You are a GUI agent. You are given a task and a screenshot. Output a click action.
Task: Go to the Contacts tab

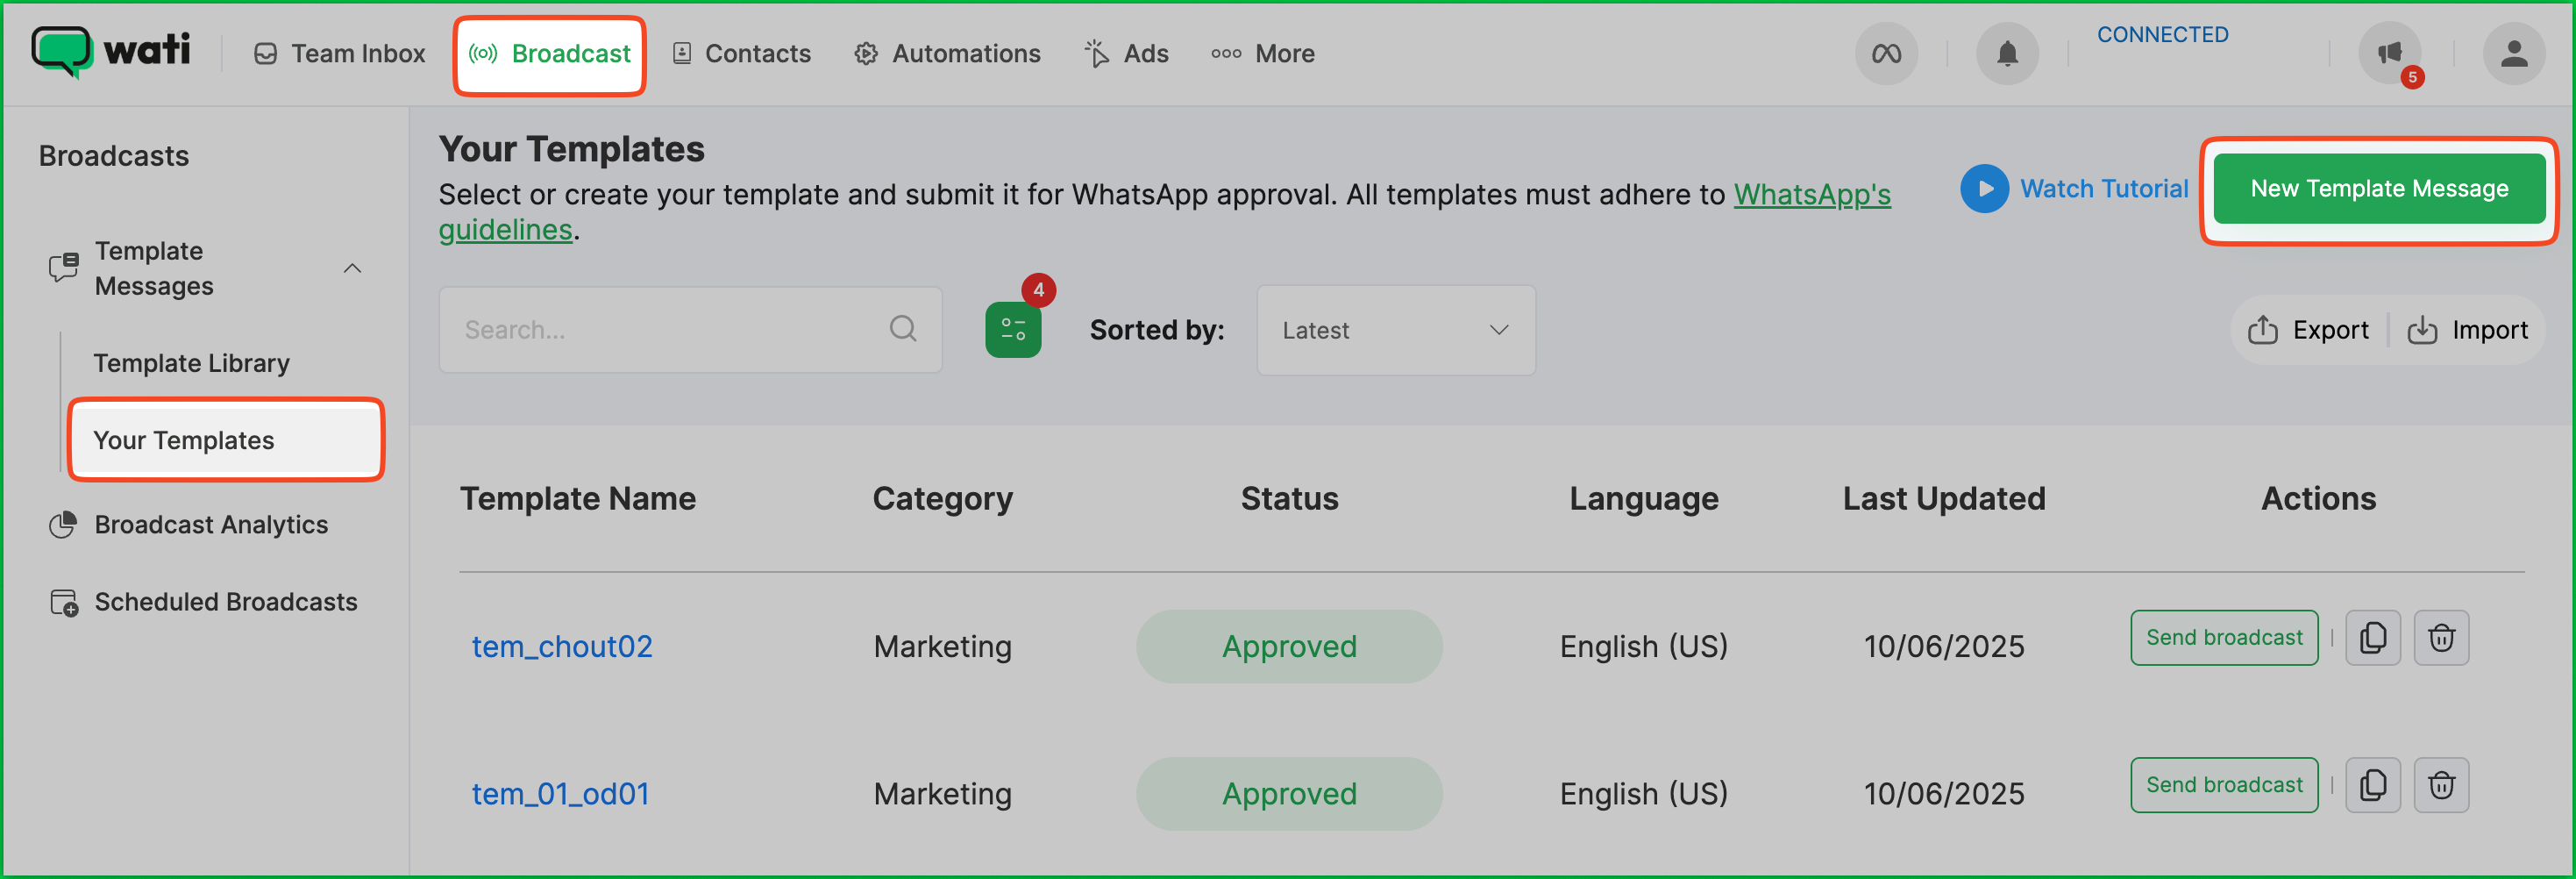tap(741, 53)
